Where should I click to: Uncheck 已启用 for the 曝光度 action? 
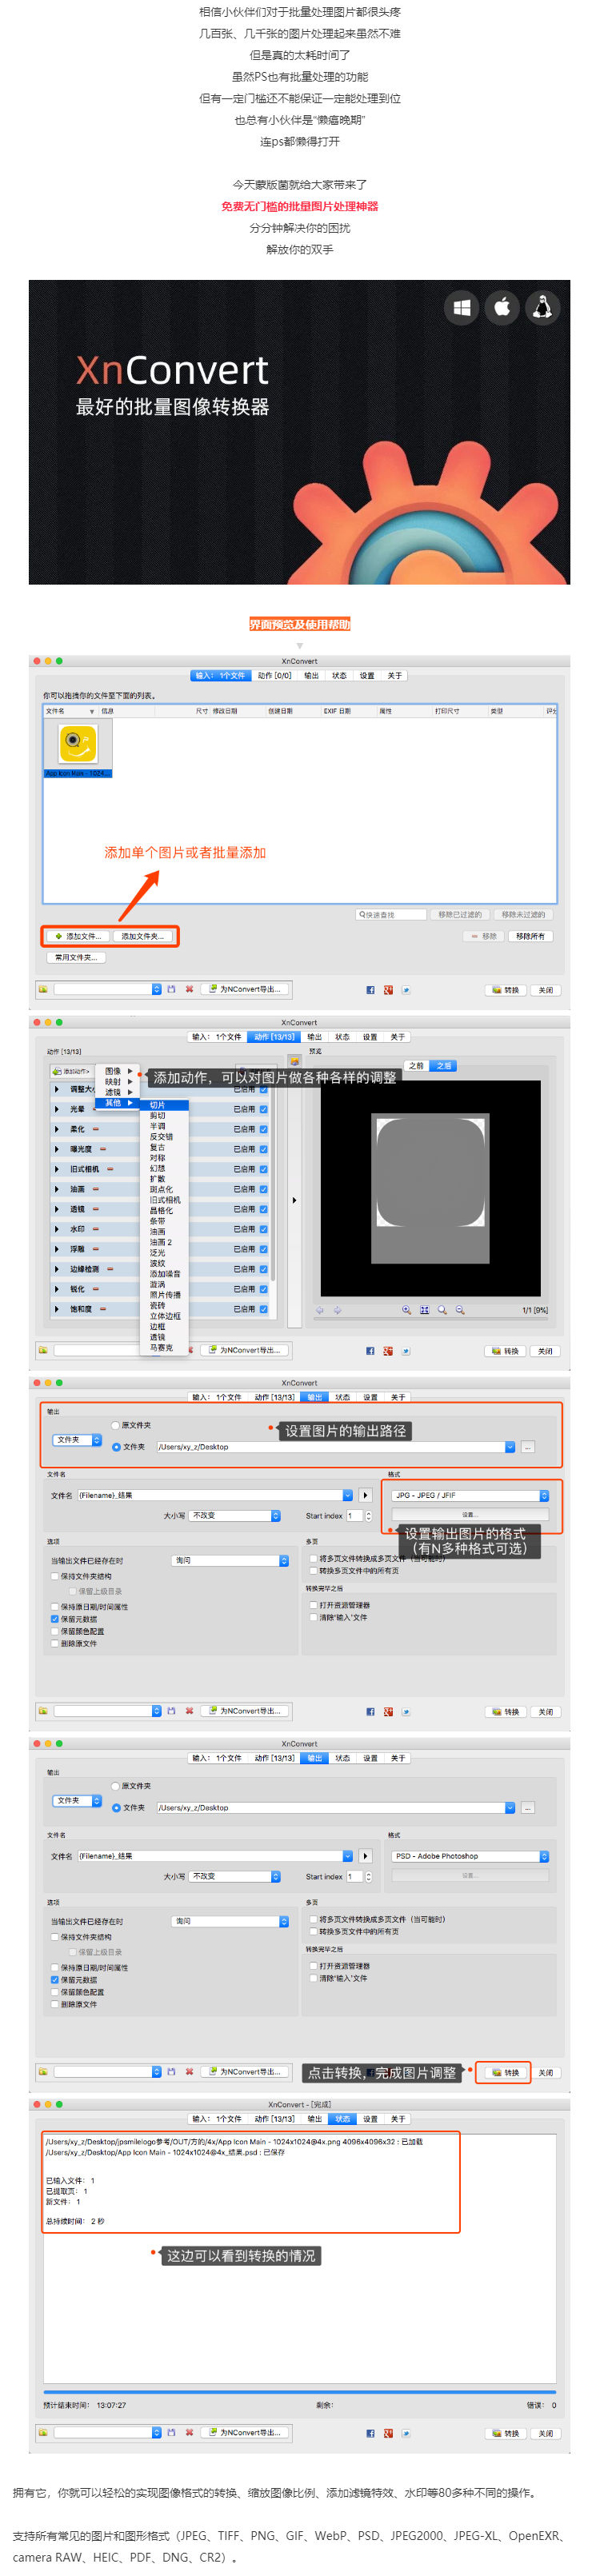click(x=263, y=1149)
